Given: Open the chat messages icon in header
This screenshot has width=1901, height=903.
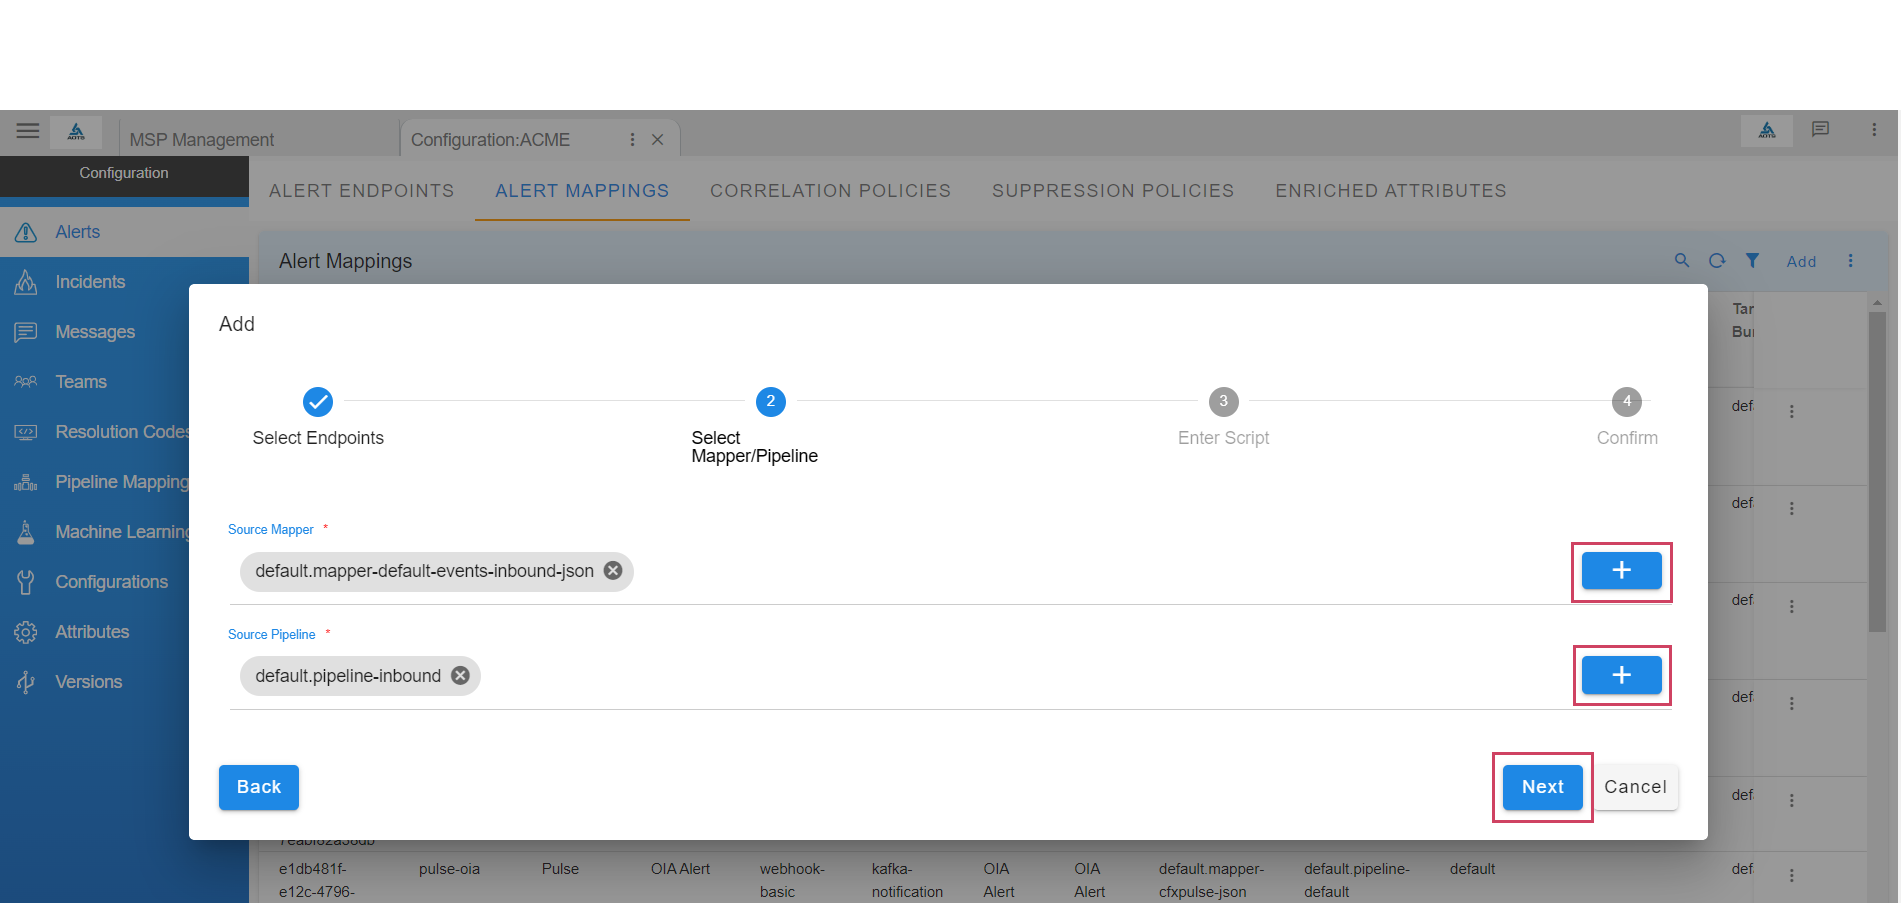Looking at the screenshot, I should pos(1820,130).
